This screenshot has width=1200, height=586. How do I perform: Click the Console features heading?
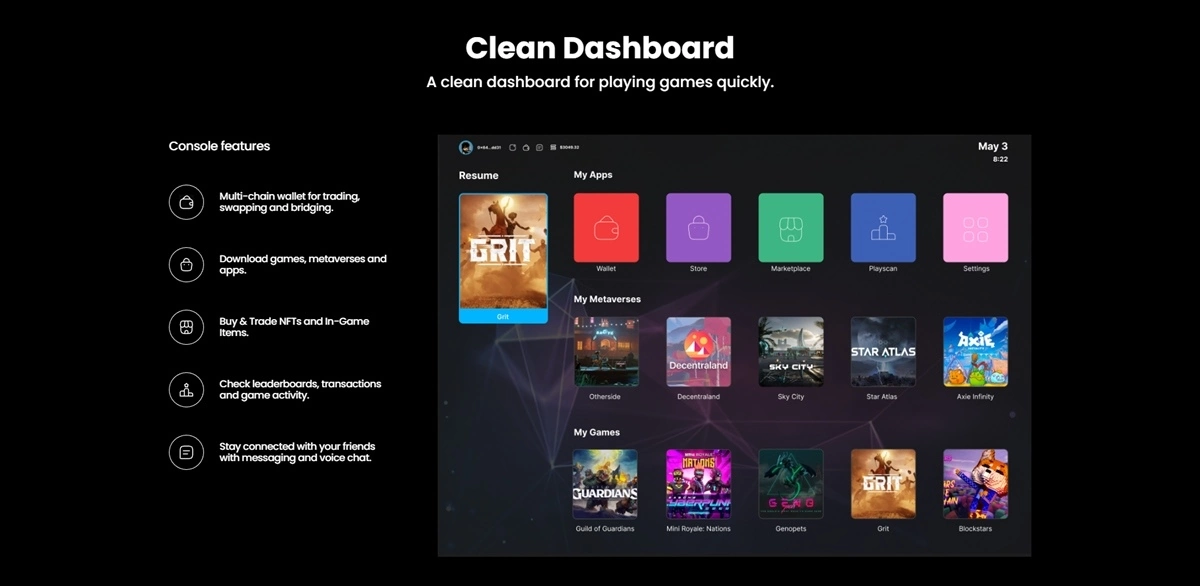(x=219, y=146)
